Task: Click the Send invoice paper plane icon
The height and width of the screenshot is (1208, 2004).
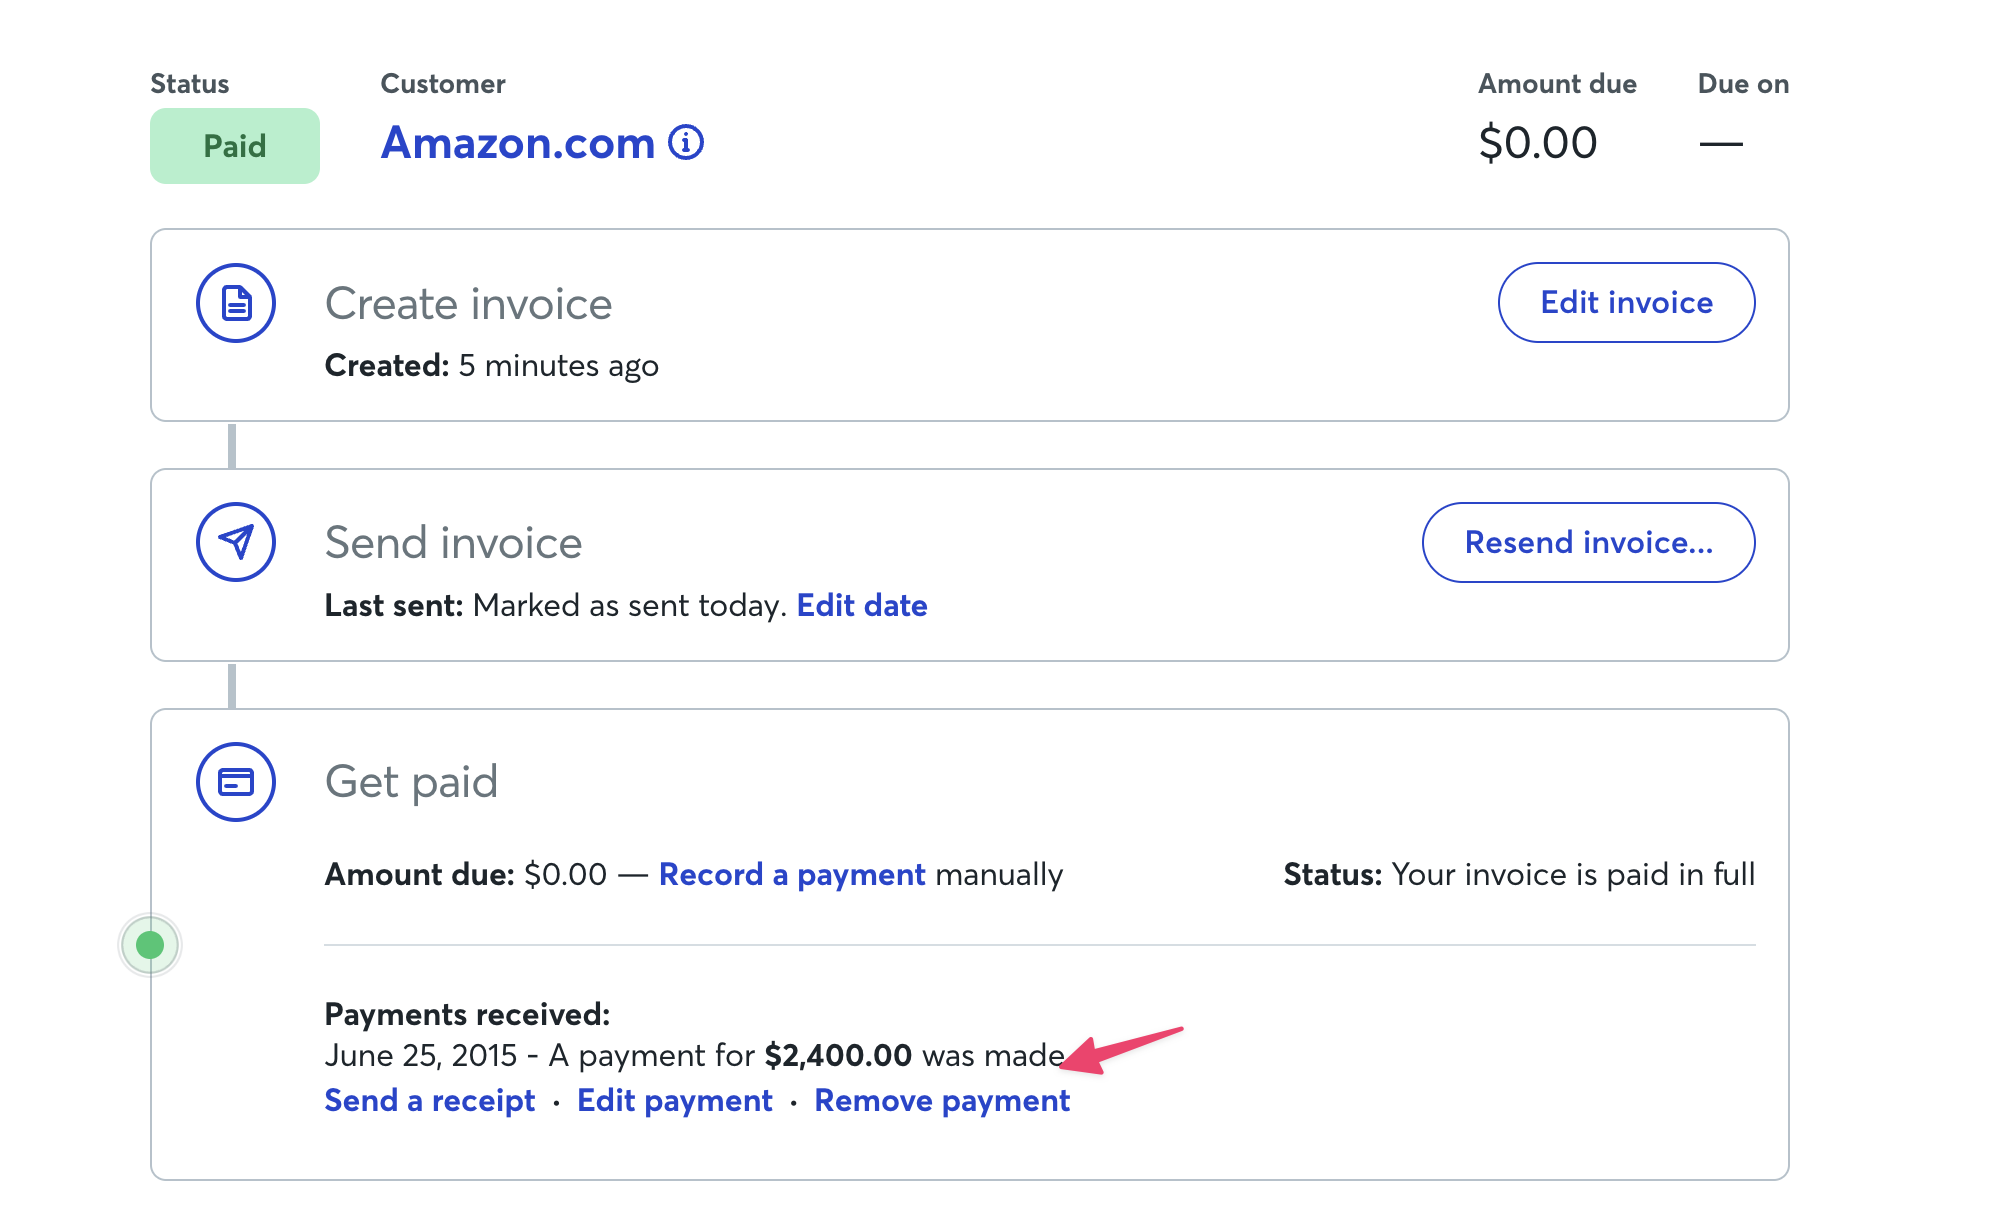Action: click(236, 542)
